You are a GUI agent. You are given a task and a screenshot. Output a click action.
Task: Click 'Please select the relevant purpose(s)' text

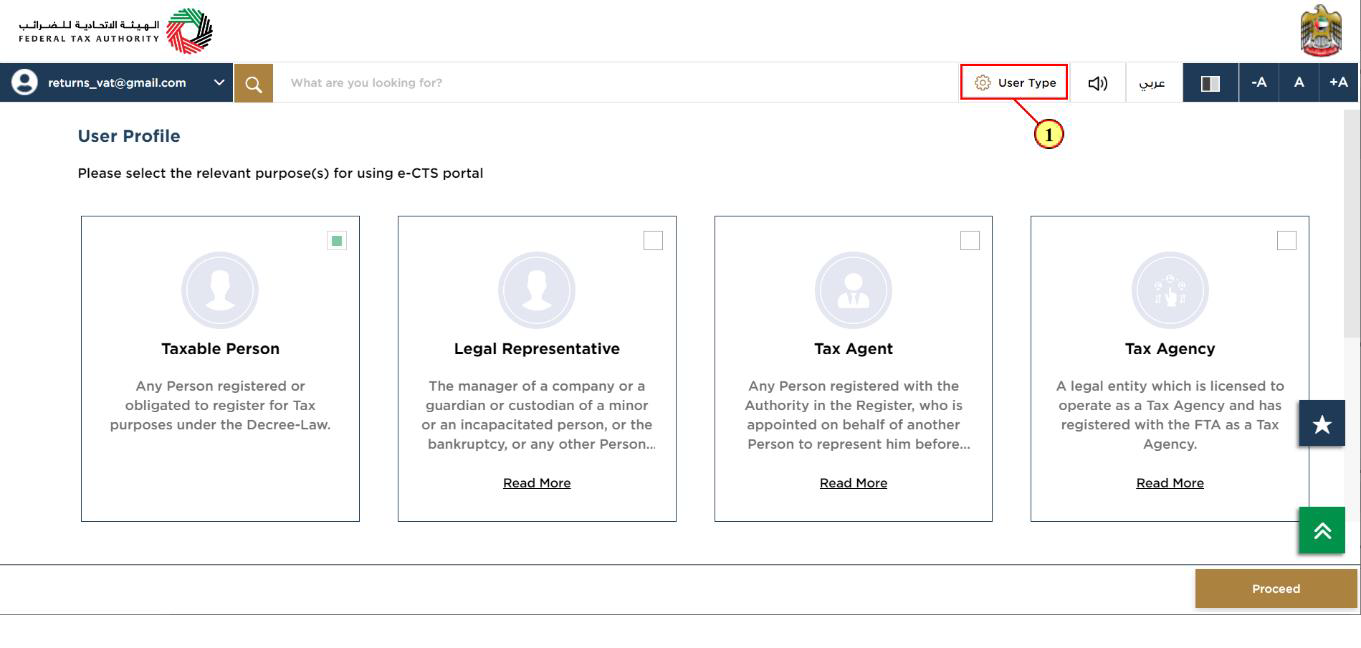280,173
